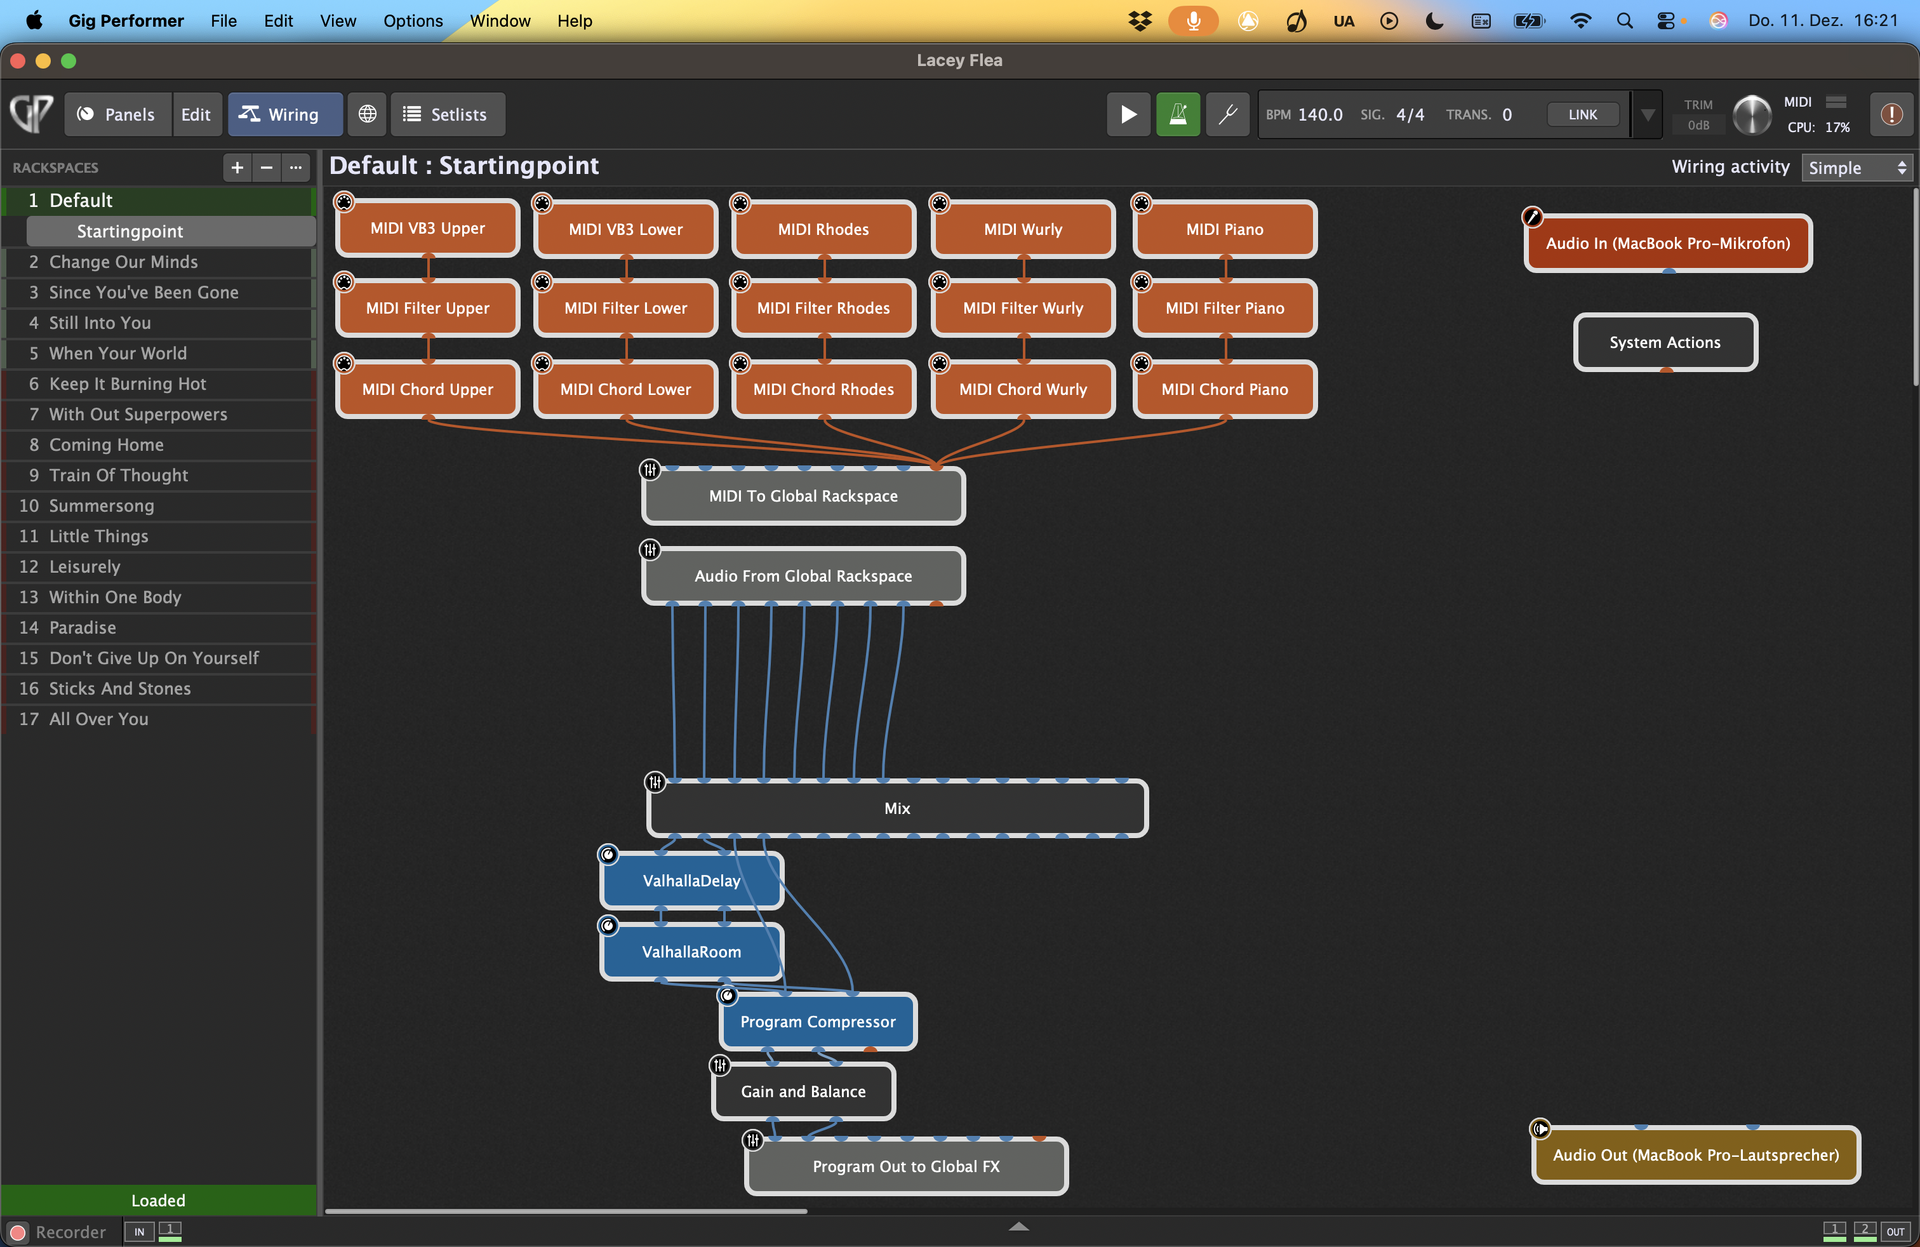Open the Options menu
The image size is (1920, 1247).
[412, 20]
